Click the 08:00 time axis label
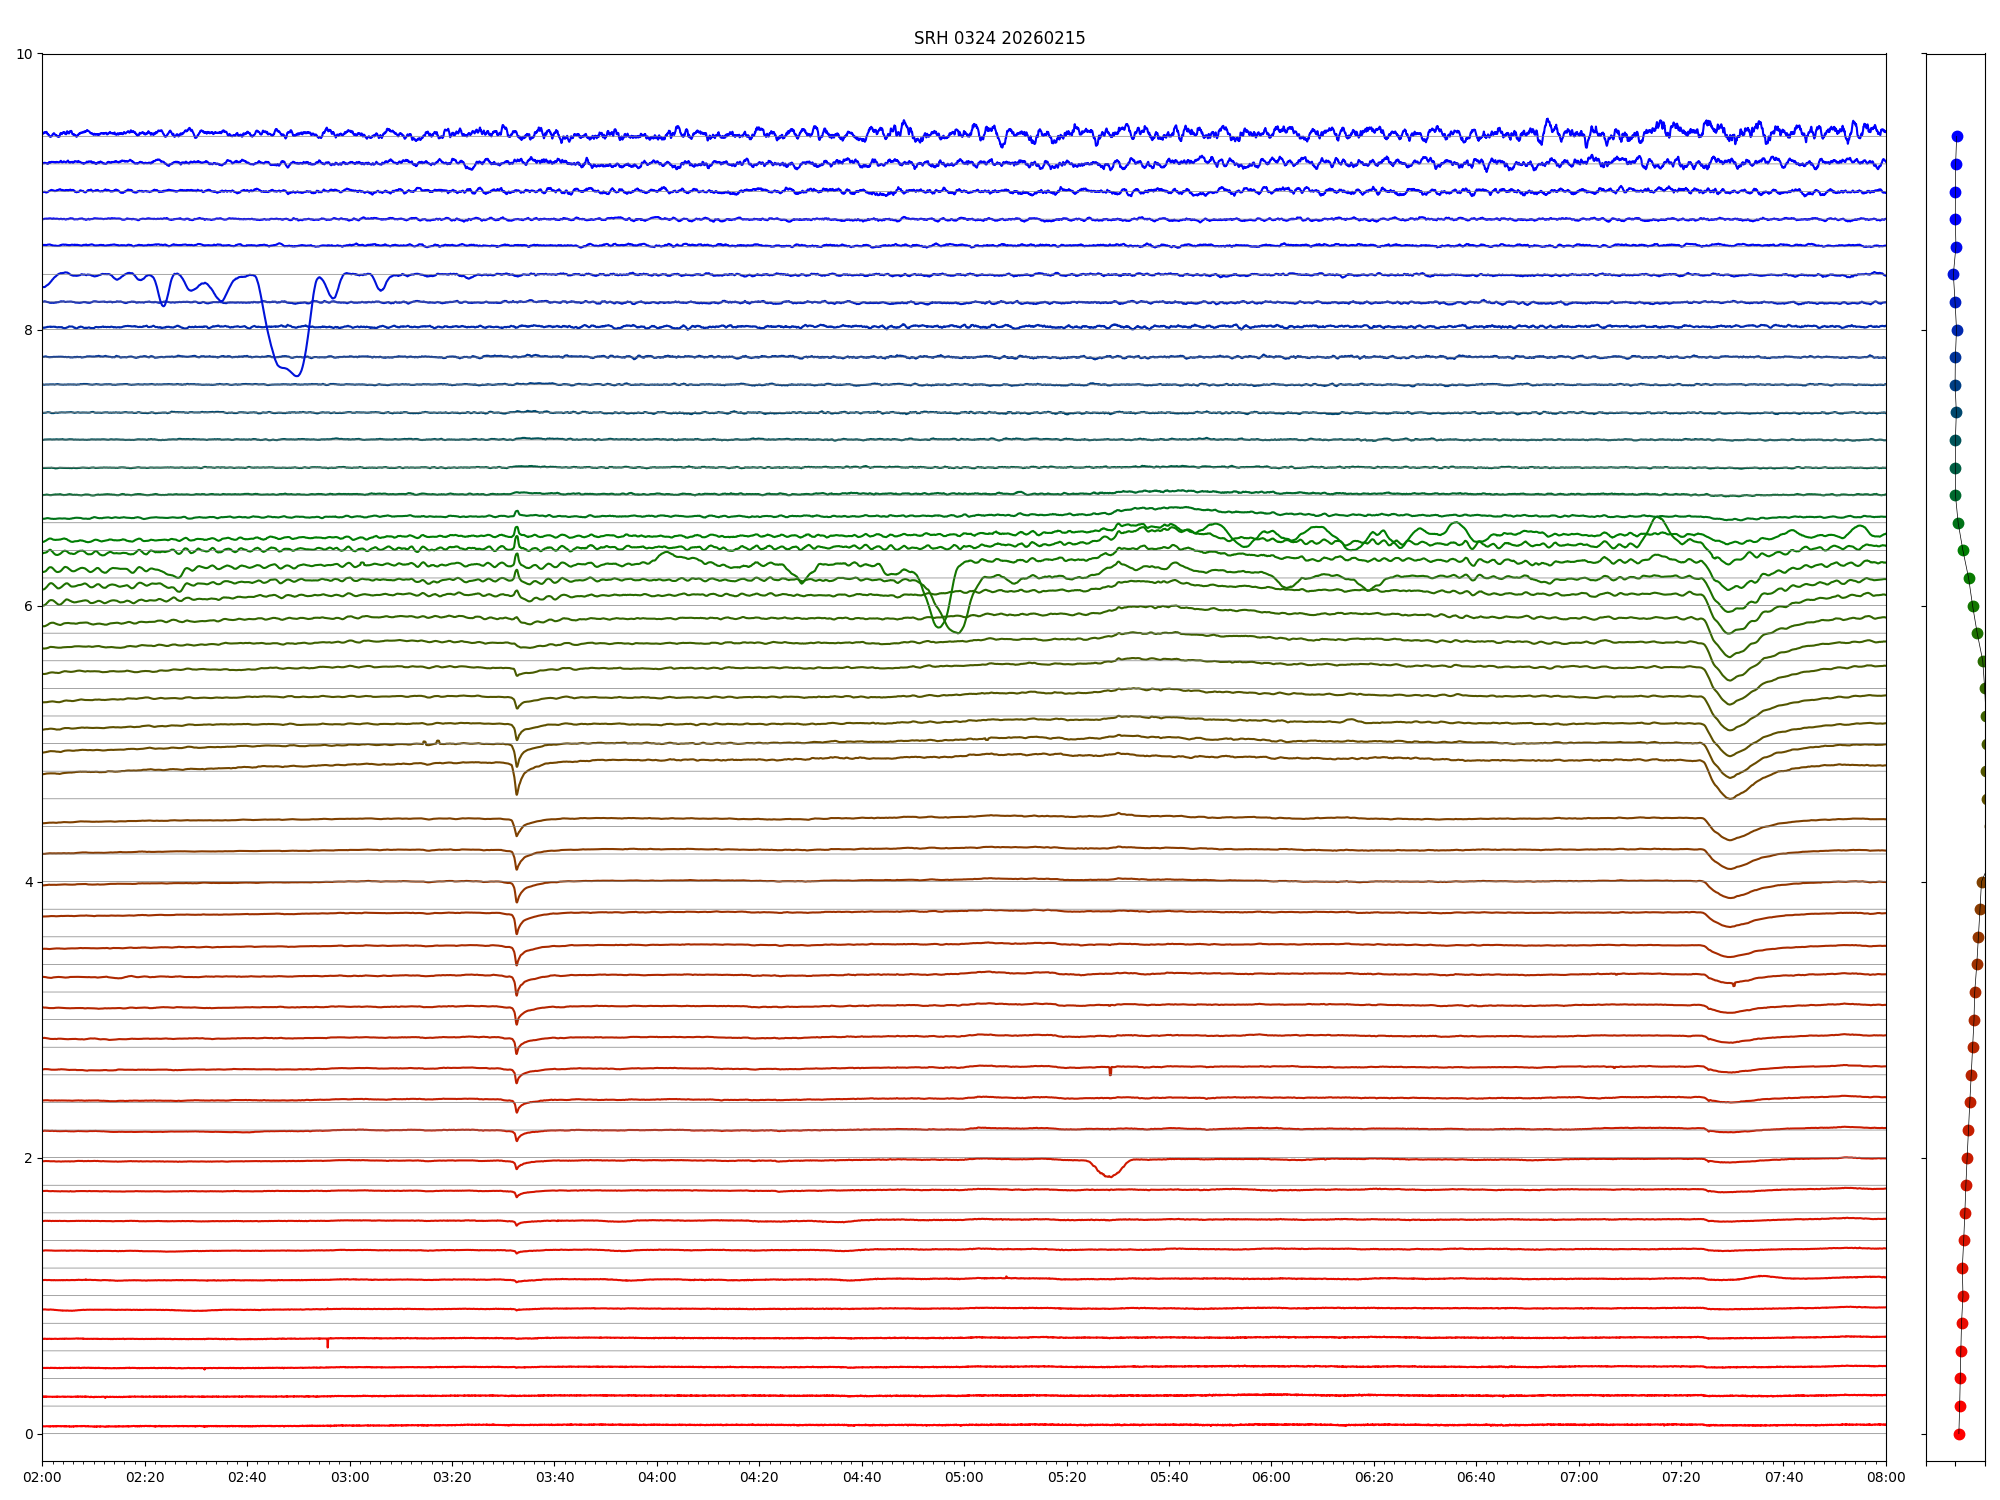 tap(1886, 1477)
